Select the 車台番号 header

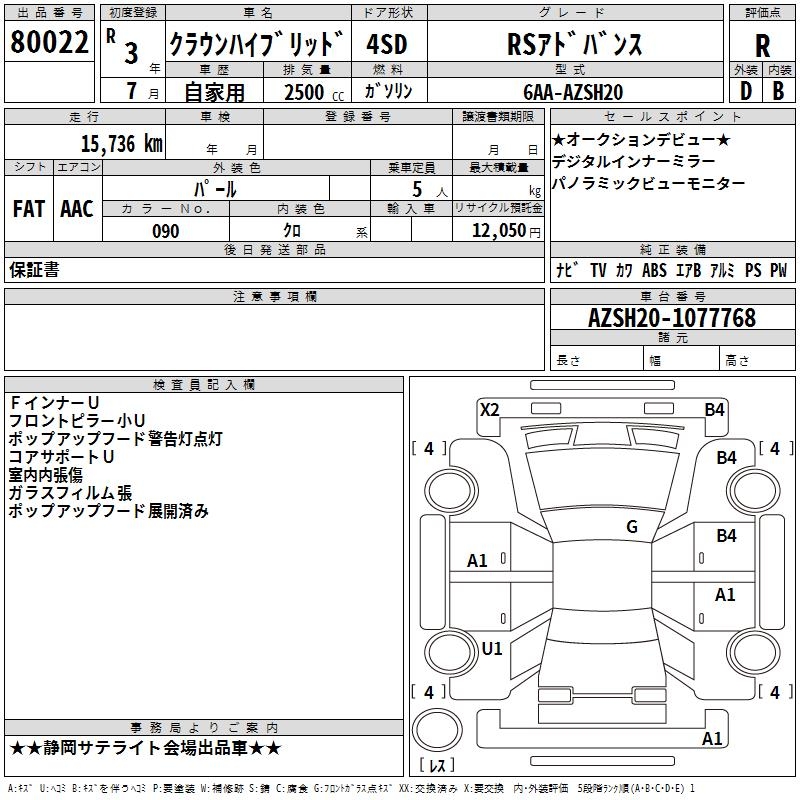(x=672, y=296)
